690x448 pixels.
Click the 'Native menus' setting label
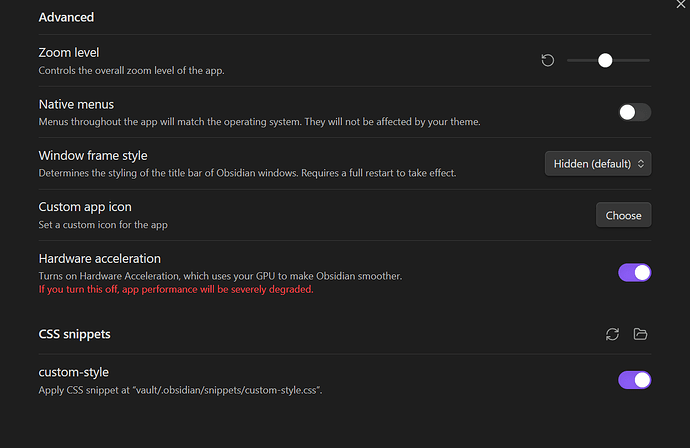pyautogui.click(x=76, y=104)
